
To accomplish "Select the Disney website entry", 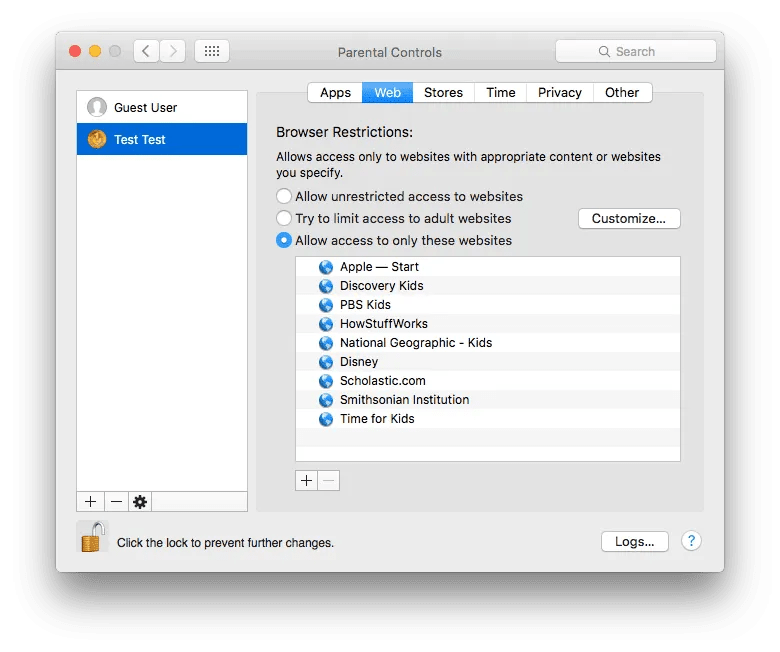I will click(x=488, y=362).
